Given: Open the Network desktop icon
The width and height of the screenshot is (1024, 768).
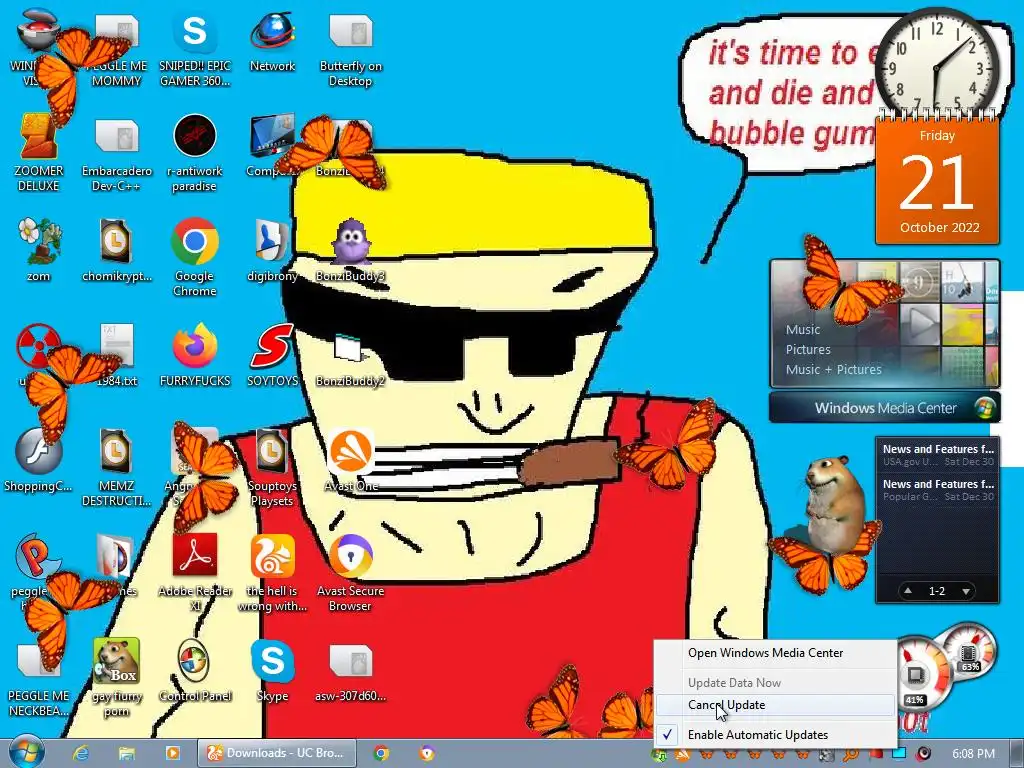Looking at the screenshot, I should [272, 42].
